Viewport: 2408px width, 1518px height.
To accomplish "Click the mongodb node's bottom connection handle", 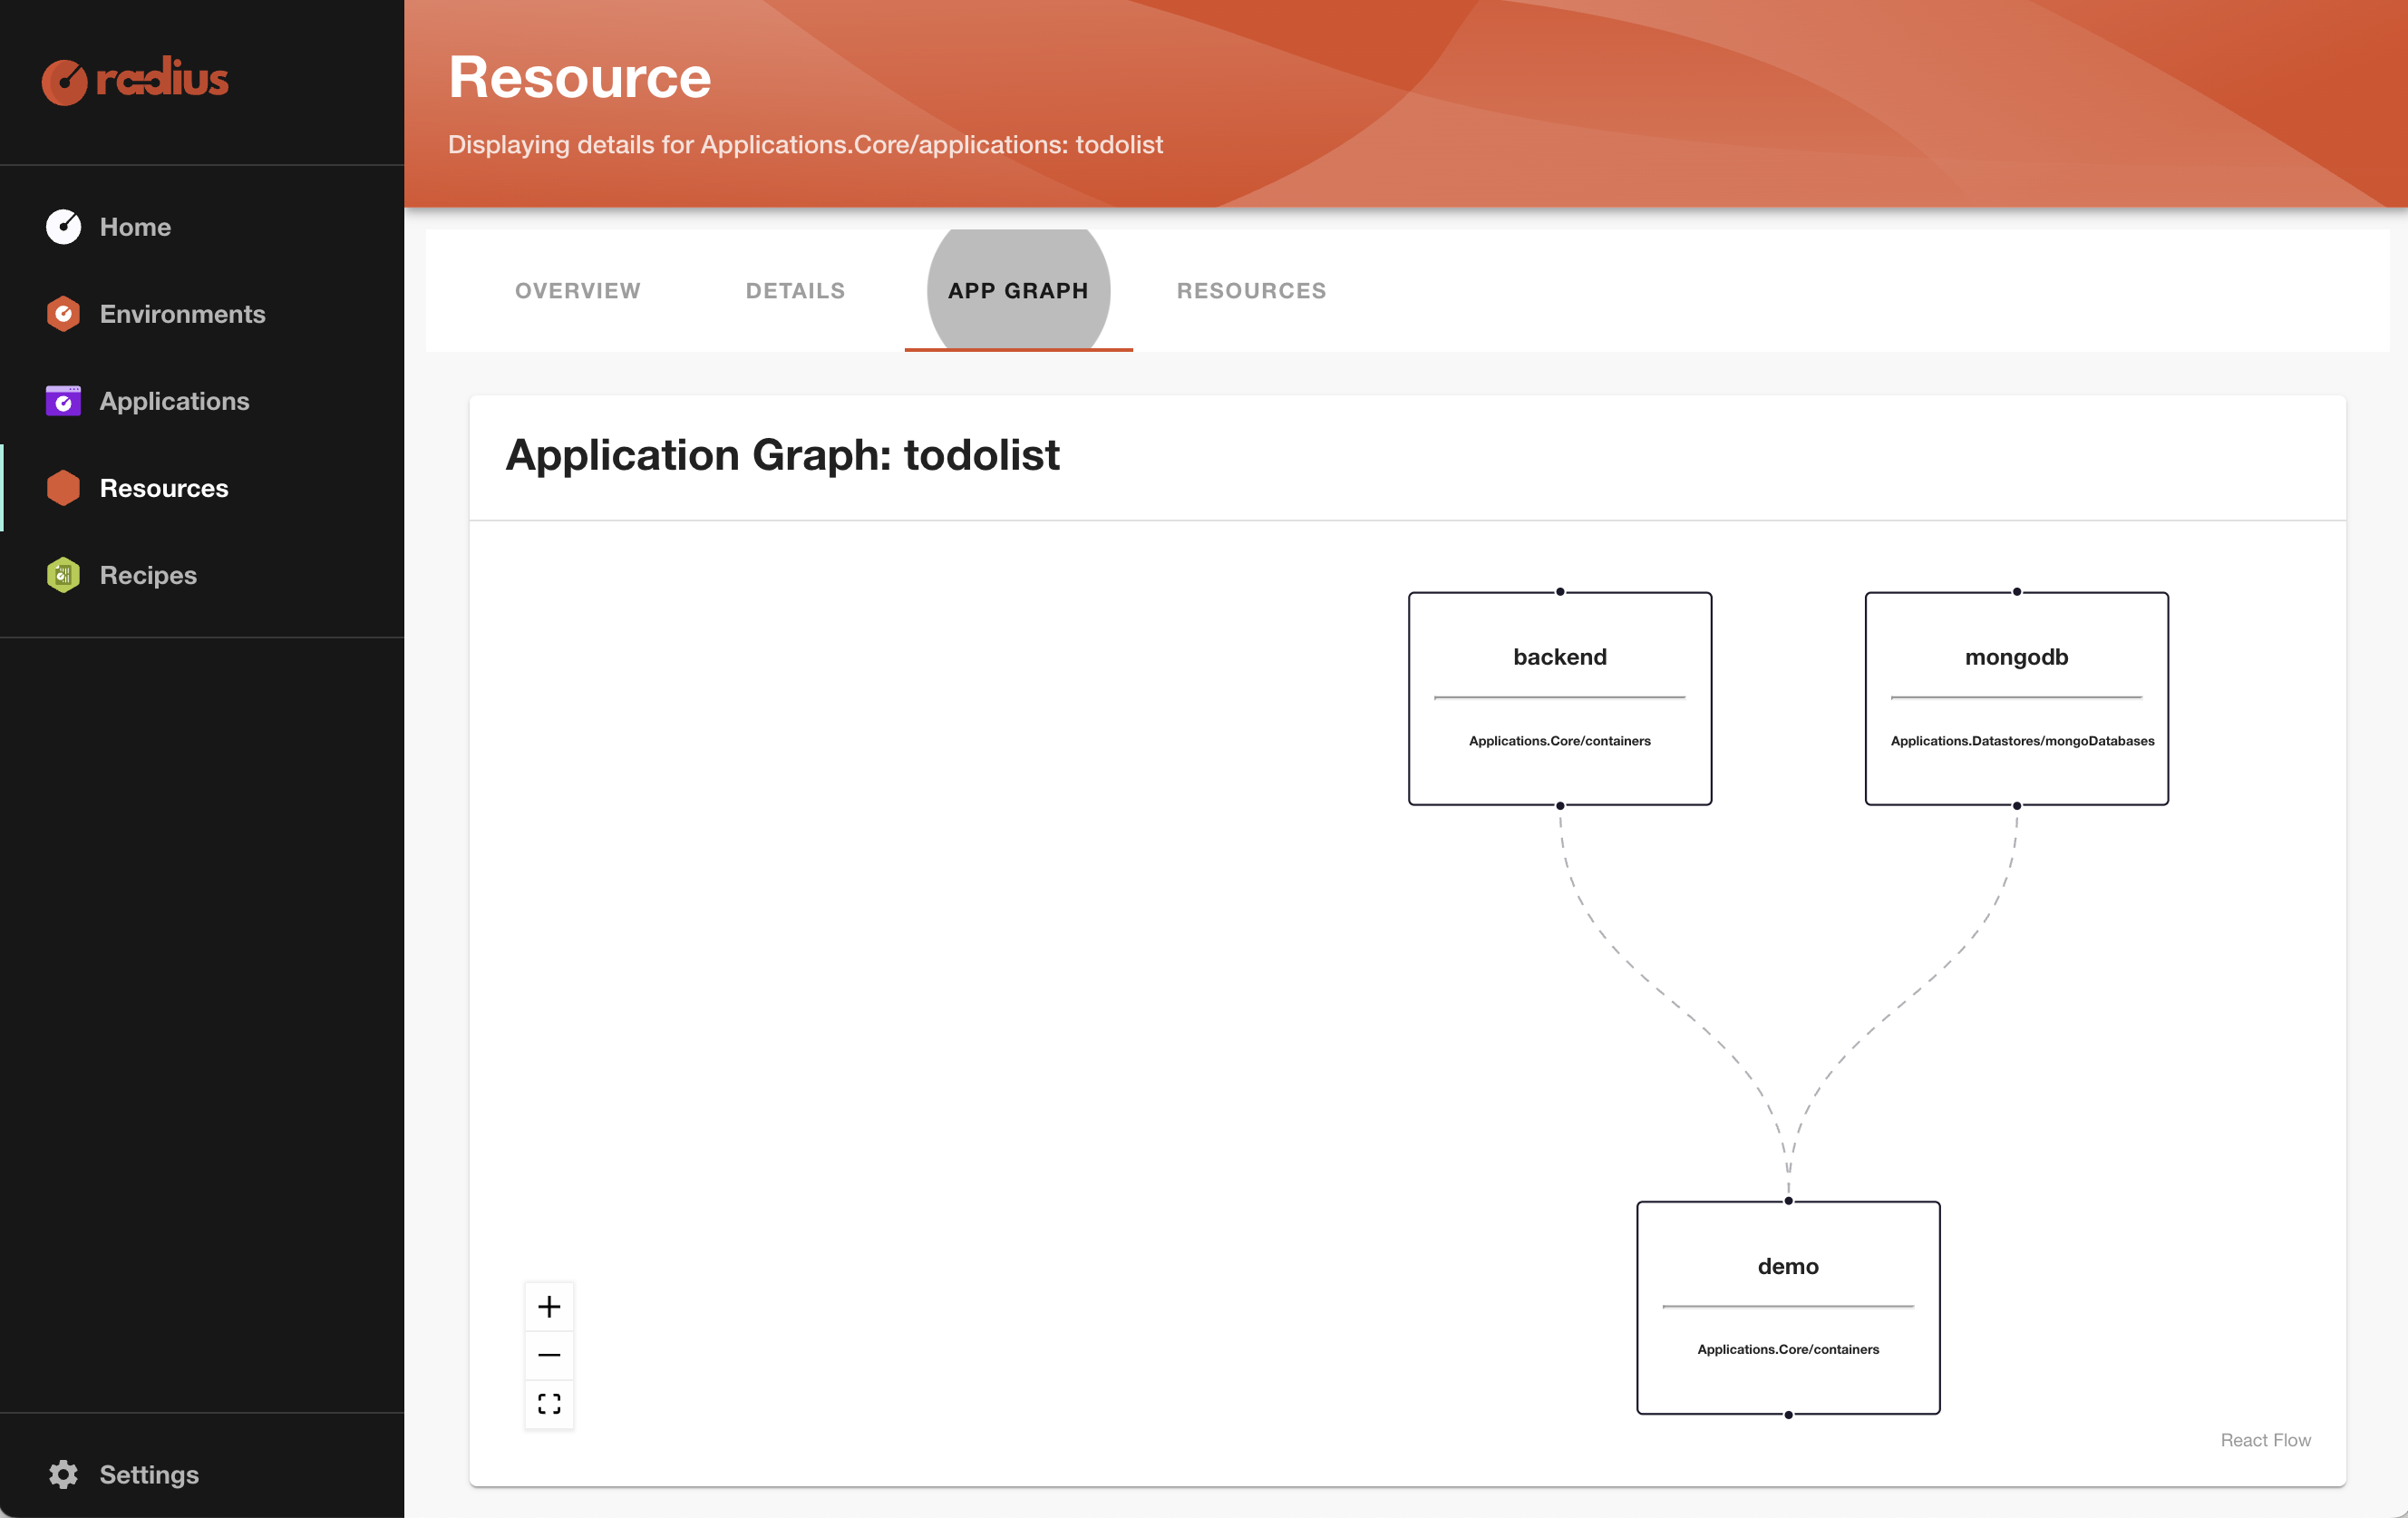I will click(x=2017, y=806).
